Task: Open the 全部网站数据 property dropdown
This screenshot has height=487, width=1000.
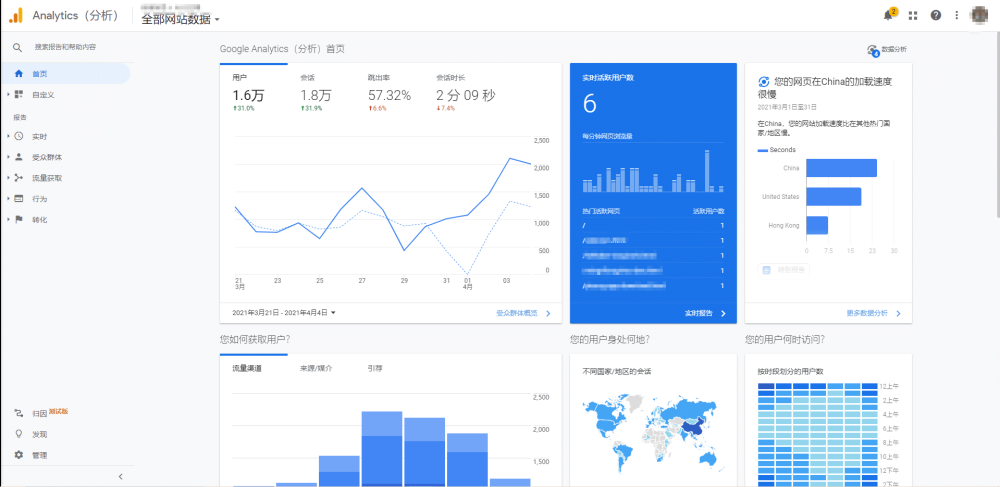Action: pyautogui.click(x=181, y=18)
